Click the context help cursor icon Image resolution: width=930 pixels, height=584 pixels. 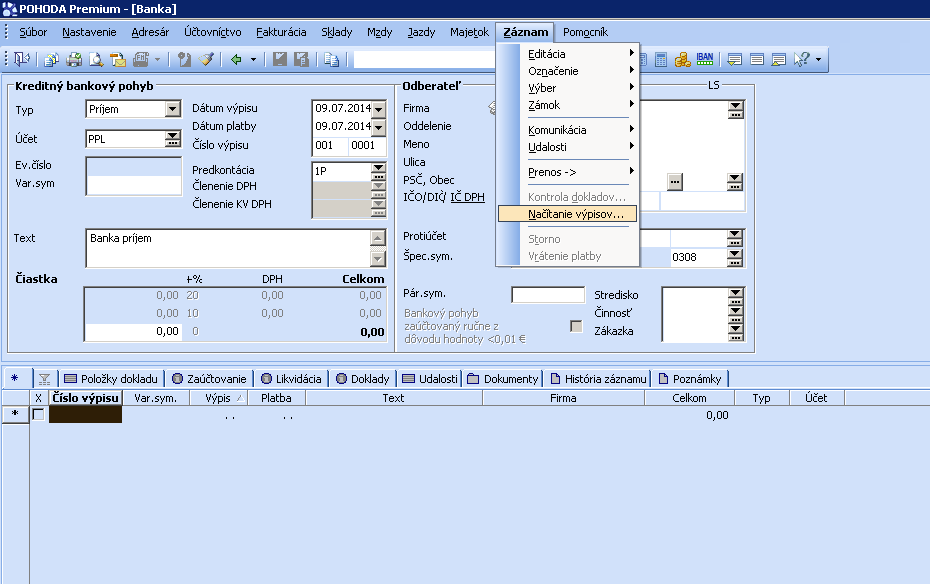tap(801, 59)
